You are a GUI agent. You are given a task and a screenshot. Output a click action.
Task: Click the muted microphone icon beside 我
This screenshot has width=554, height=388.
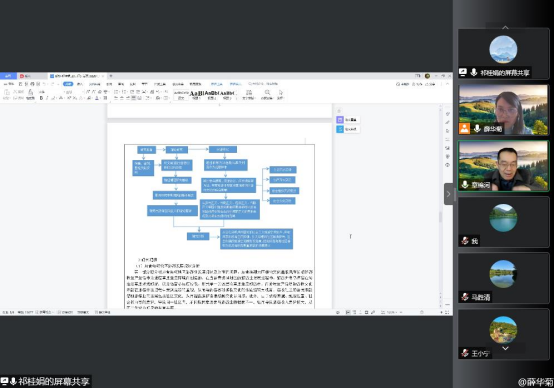[465, 241]
